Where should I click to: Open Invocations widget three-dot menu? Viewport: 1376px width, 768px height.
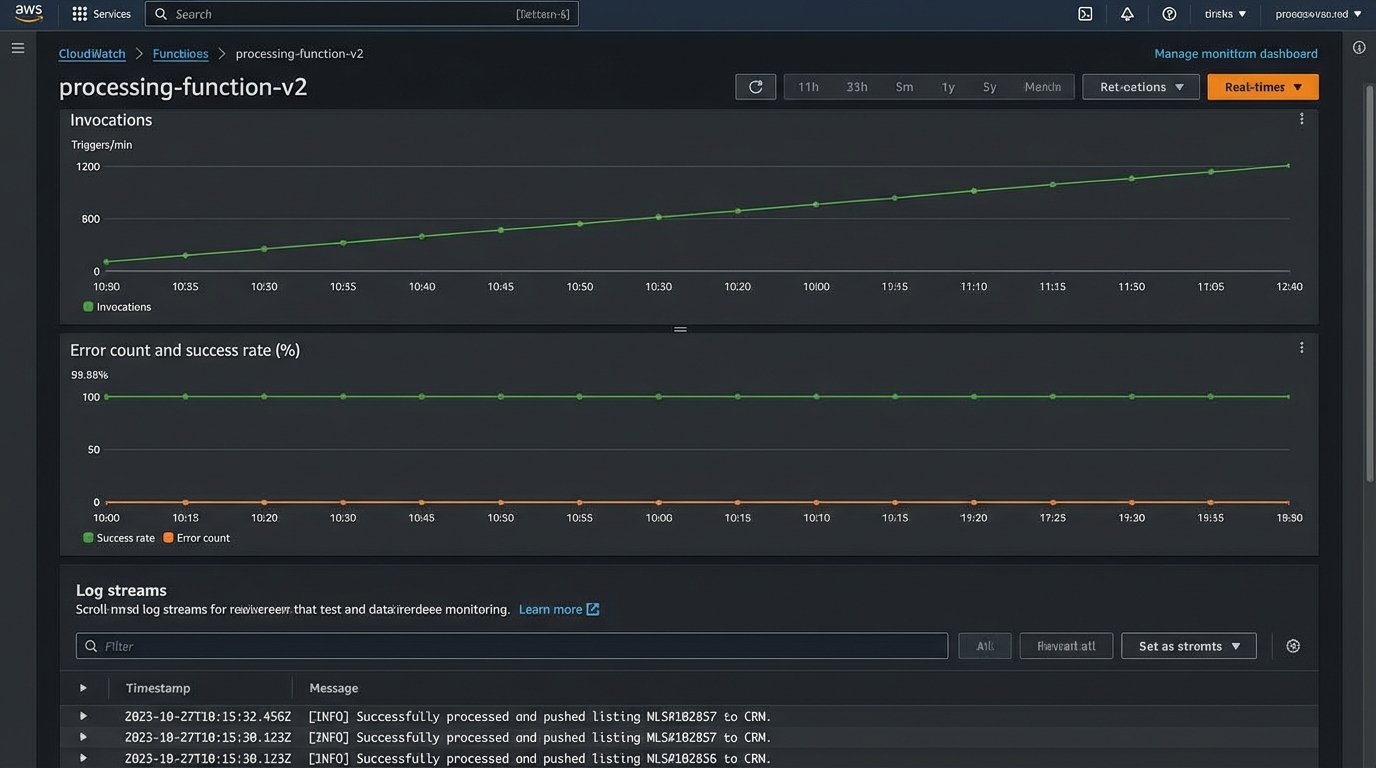click(1301, 119)
